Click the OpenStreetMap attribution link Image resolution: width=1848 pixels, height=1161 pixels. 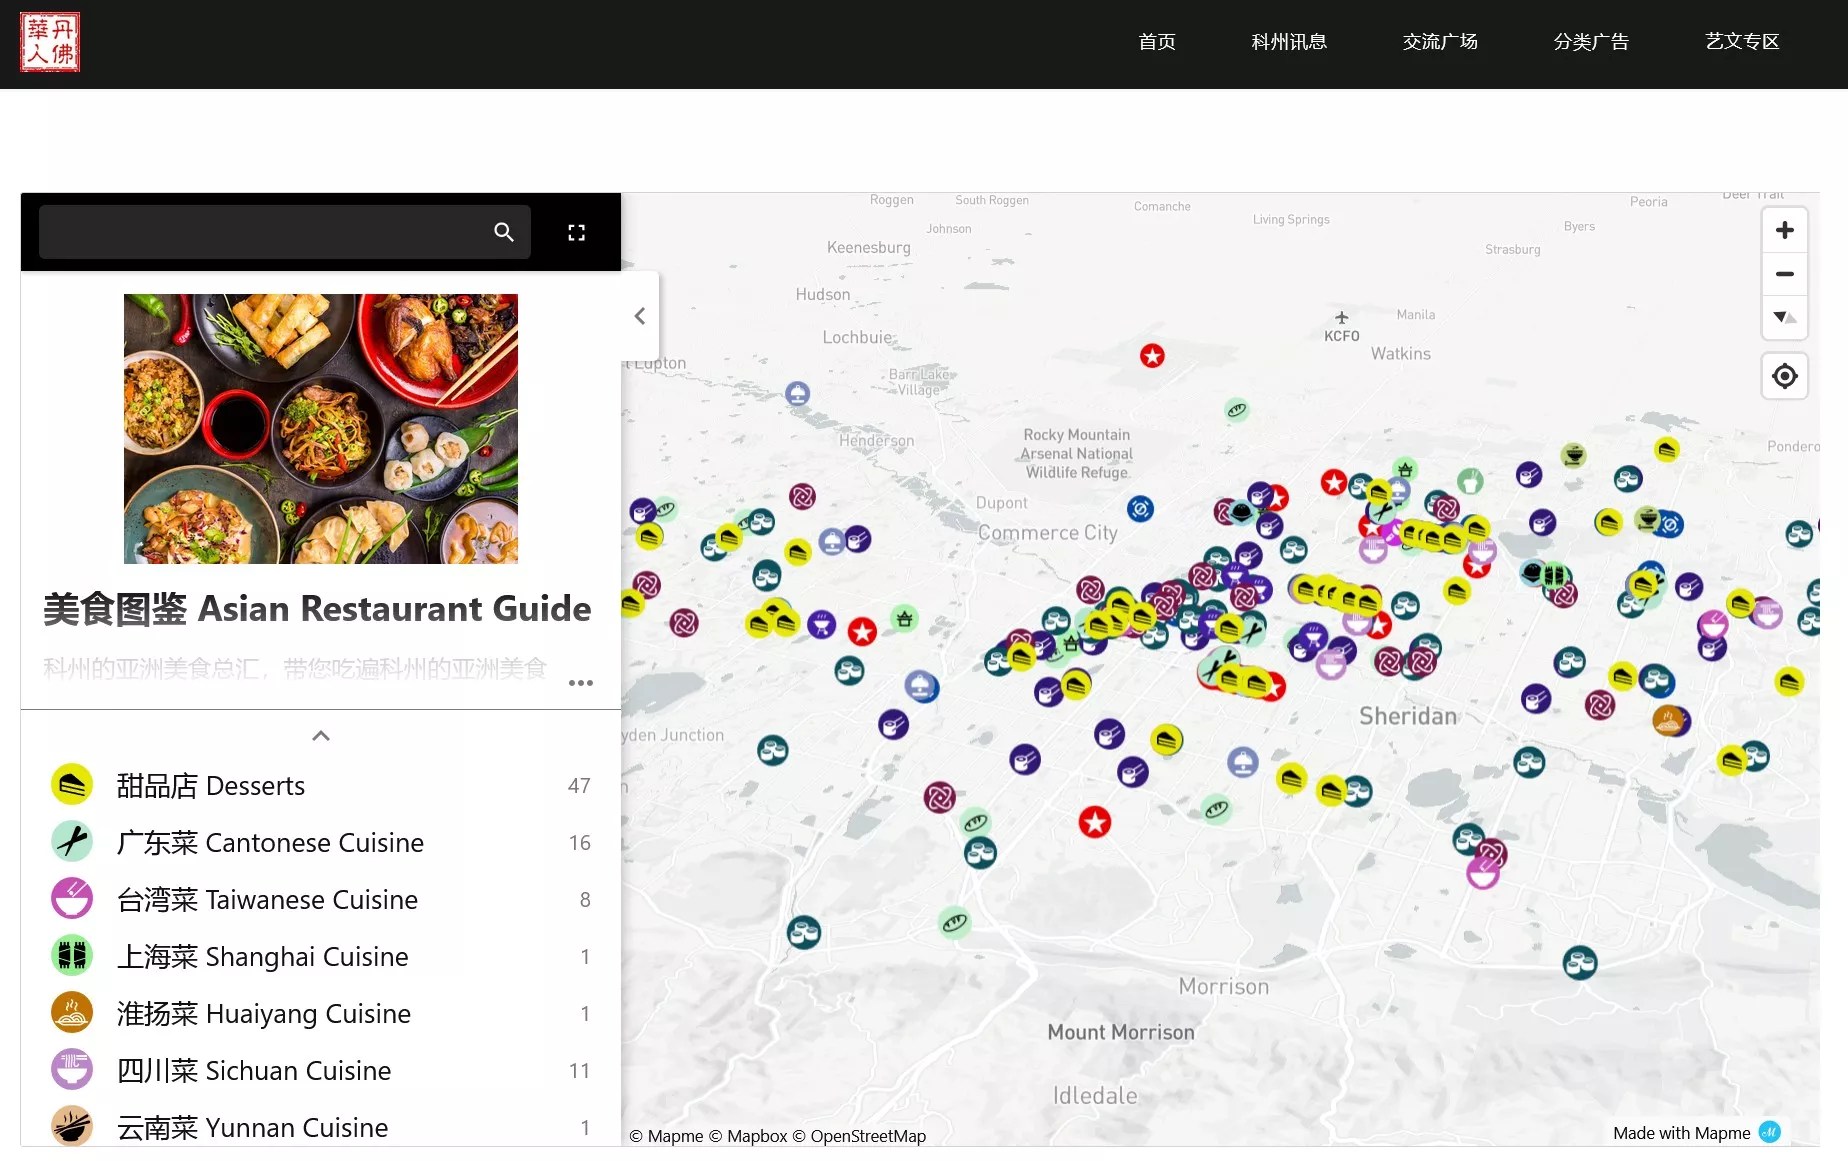pyautogui.click(x=867, y=1136)
